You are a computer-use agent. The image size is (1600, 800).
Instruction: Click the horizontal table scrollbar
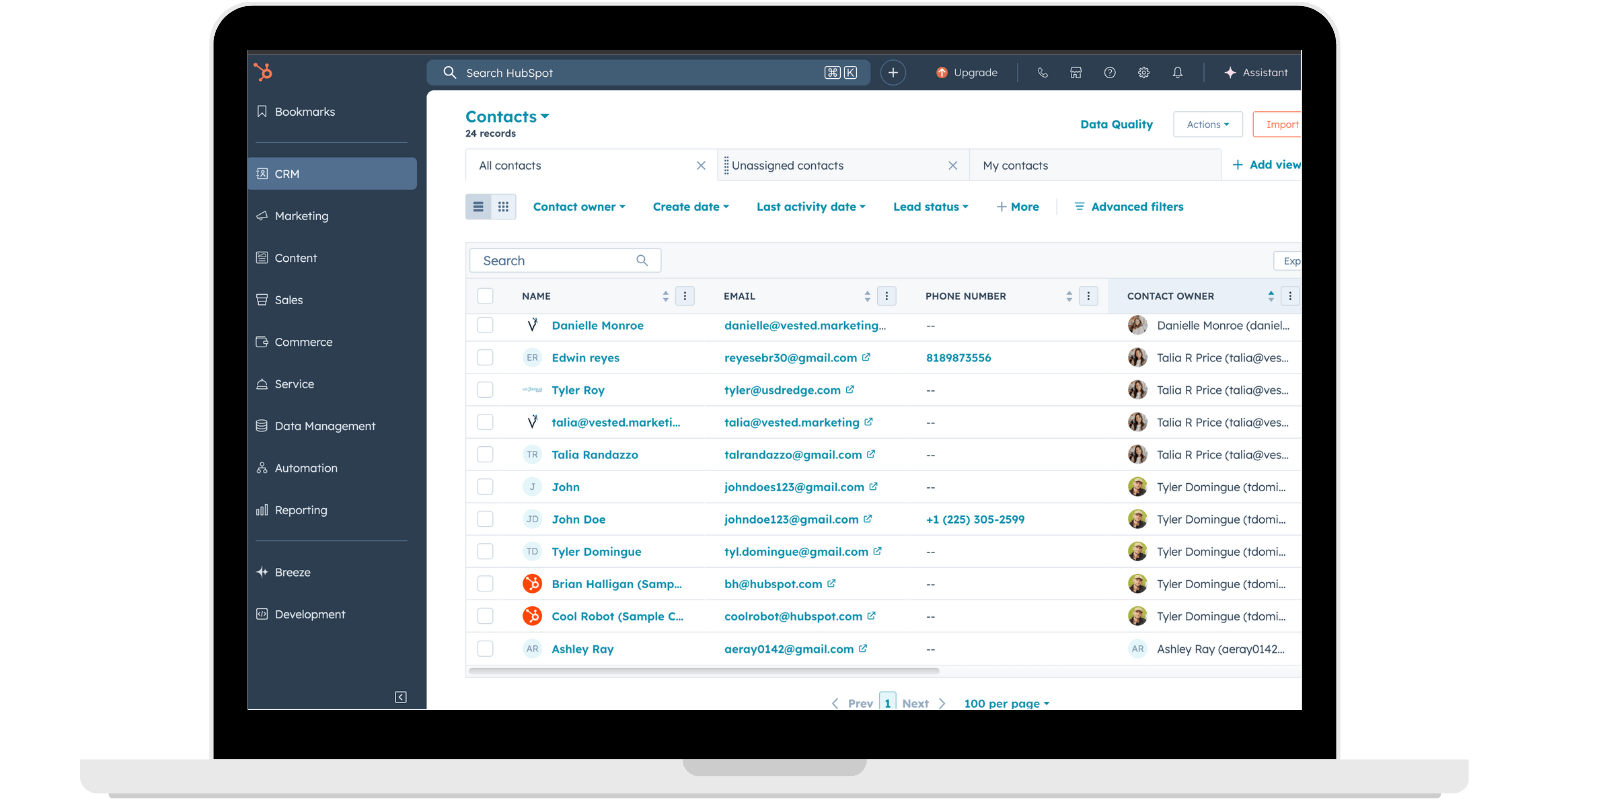tap(704, 671)
